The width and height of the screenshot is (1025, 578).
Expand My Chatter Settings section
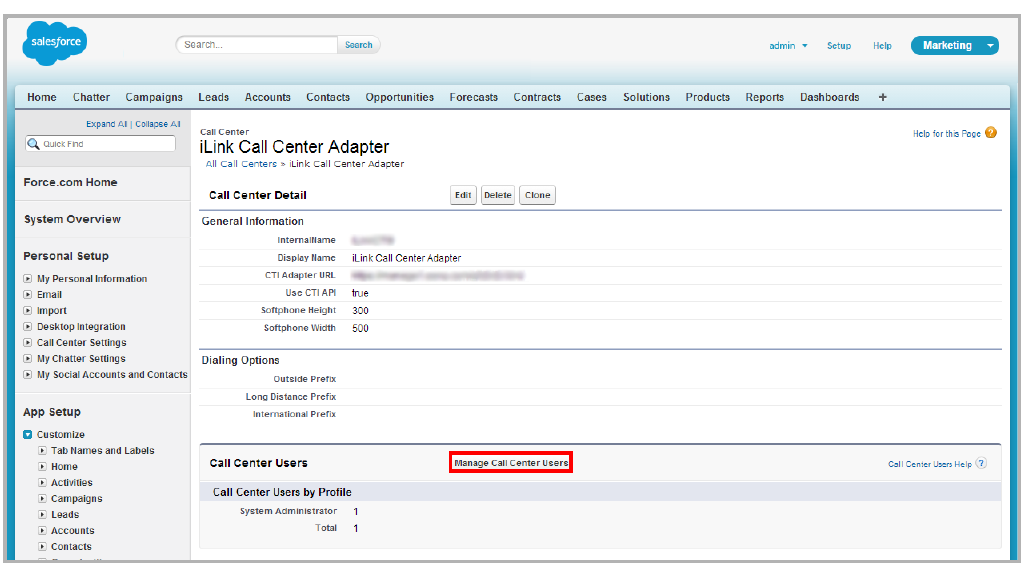coord(27,358)
